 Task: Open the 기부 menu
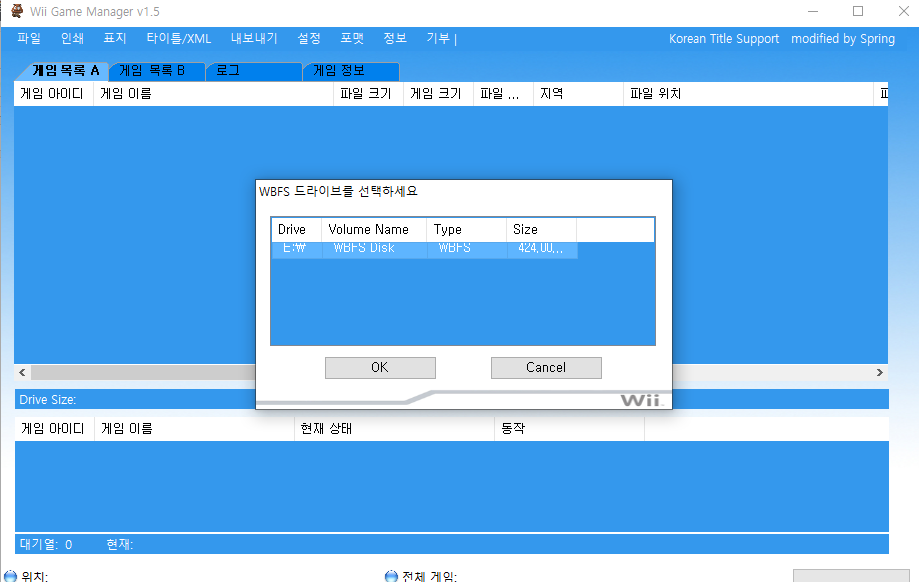(x=438, y=39)
